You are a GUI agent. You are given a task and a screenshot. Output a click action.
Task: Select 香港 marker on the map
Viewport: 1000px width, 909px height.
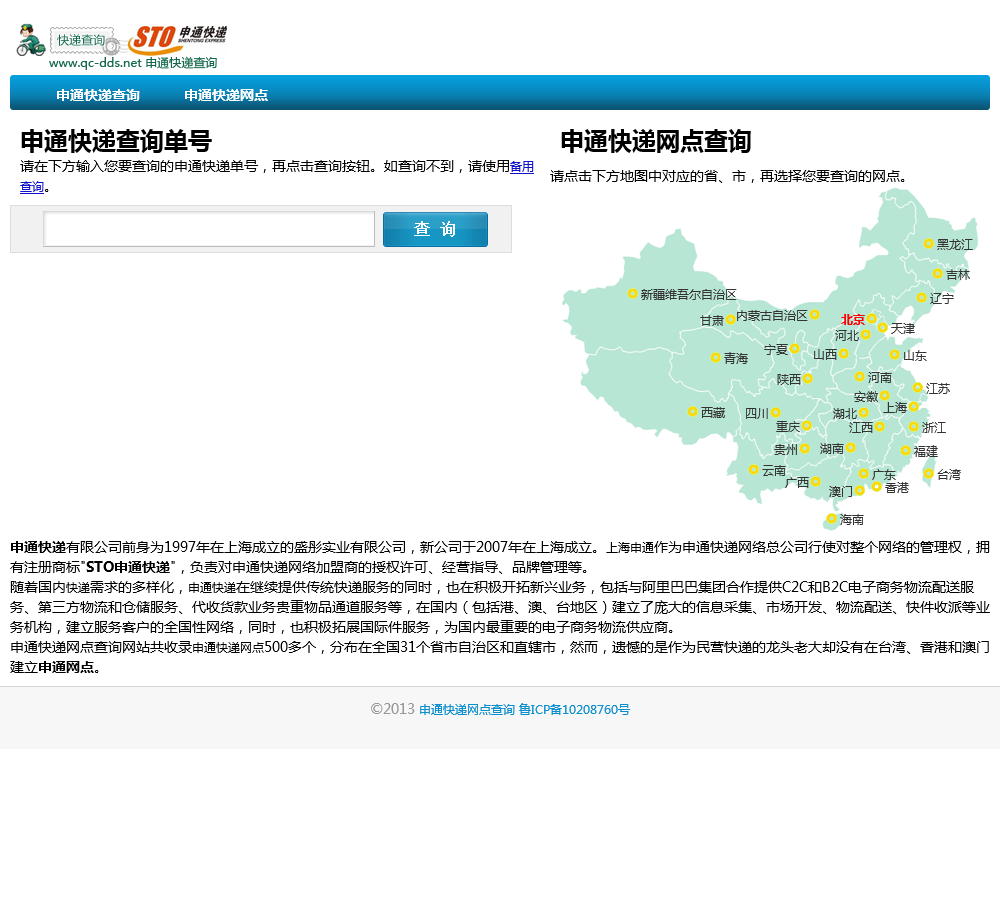pos(877,487)
